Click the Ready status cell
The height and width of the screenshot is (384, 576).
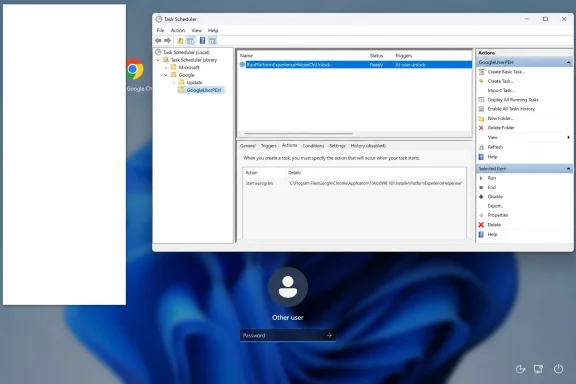376,65
